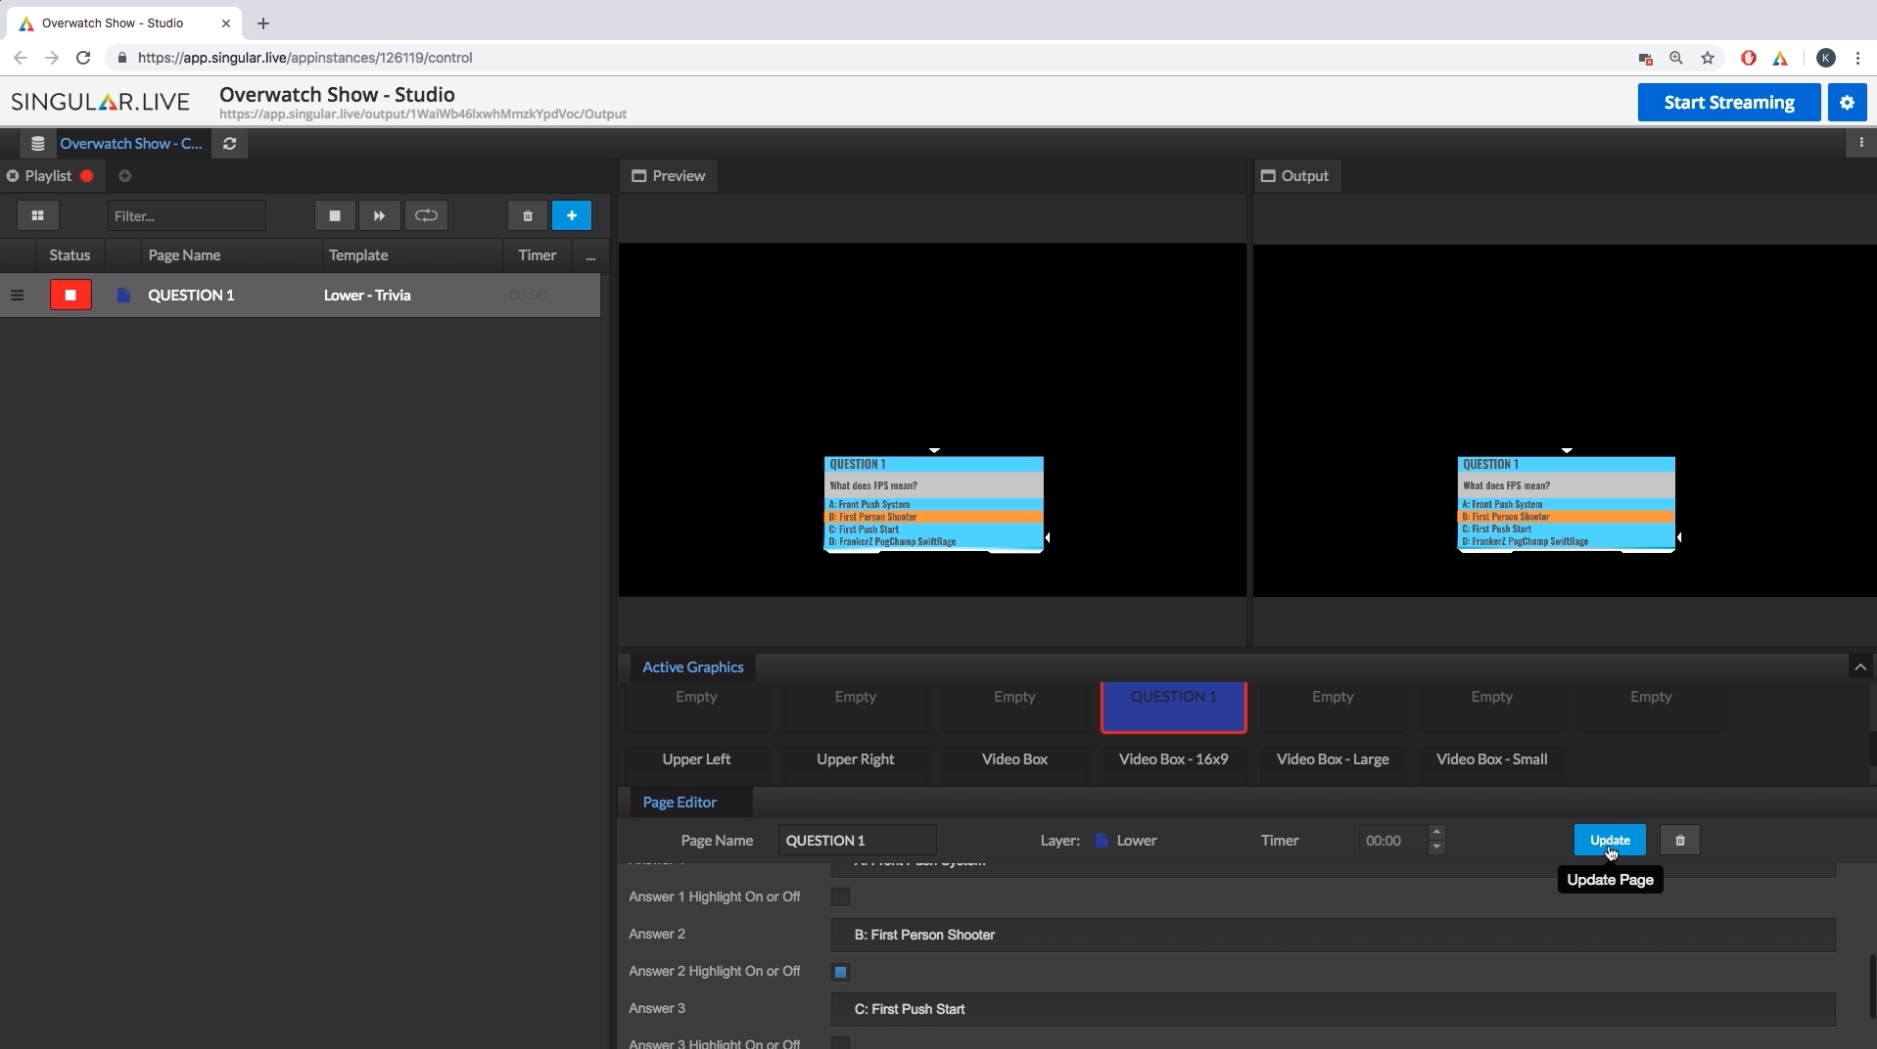The width and height of the screenshot is (1877, 1049).
Task: Click the browser address bar URL
Action: pos(305,58)
